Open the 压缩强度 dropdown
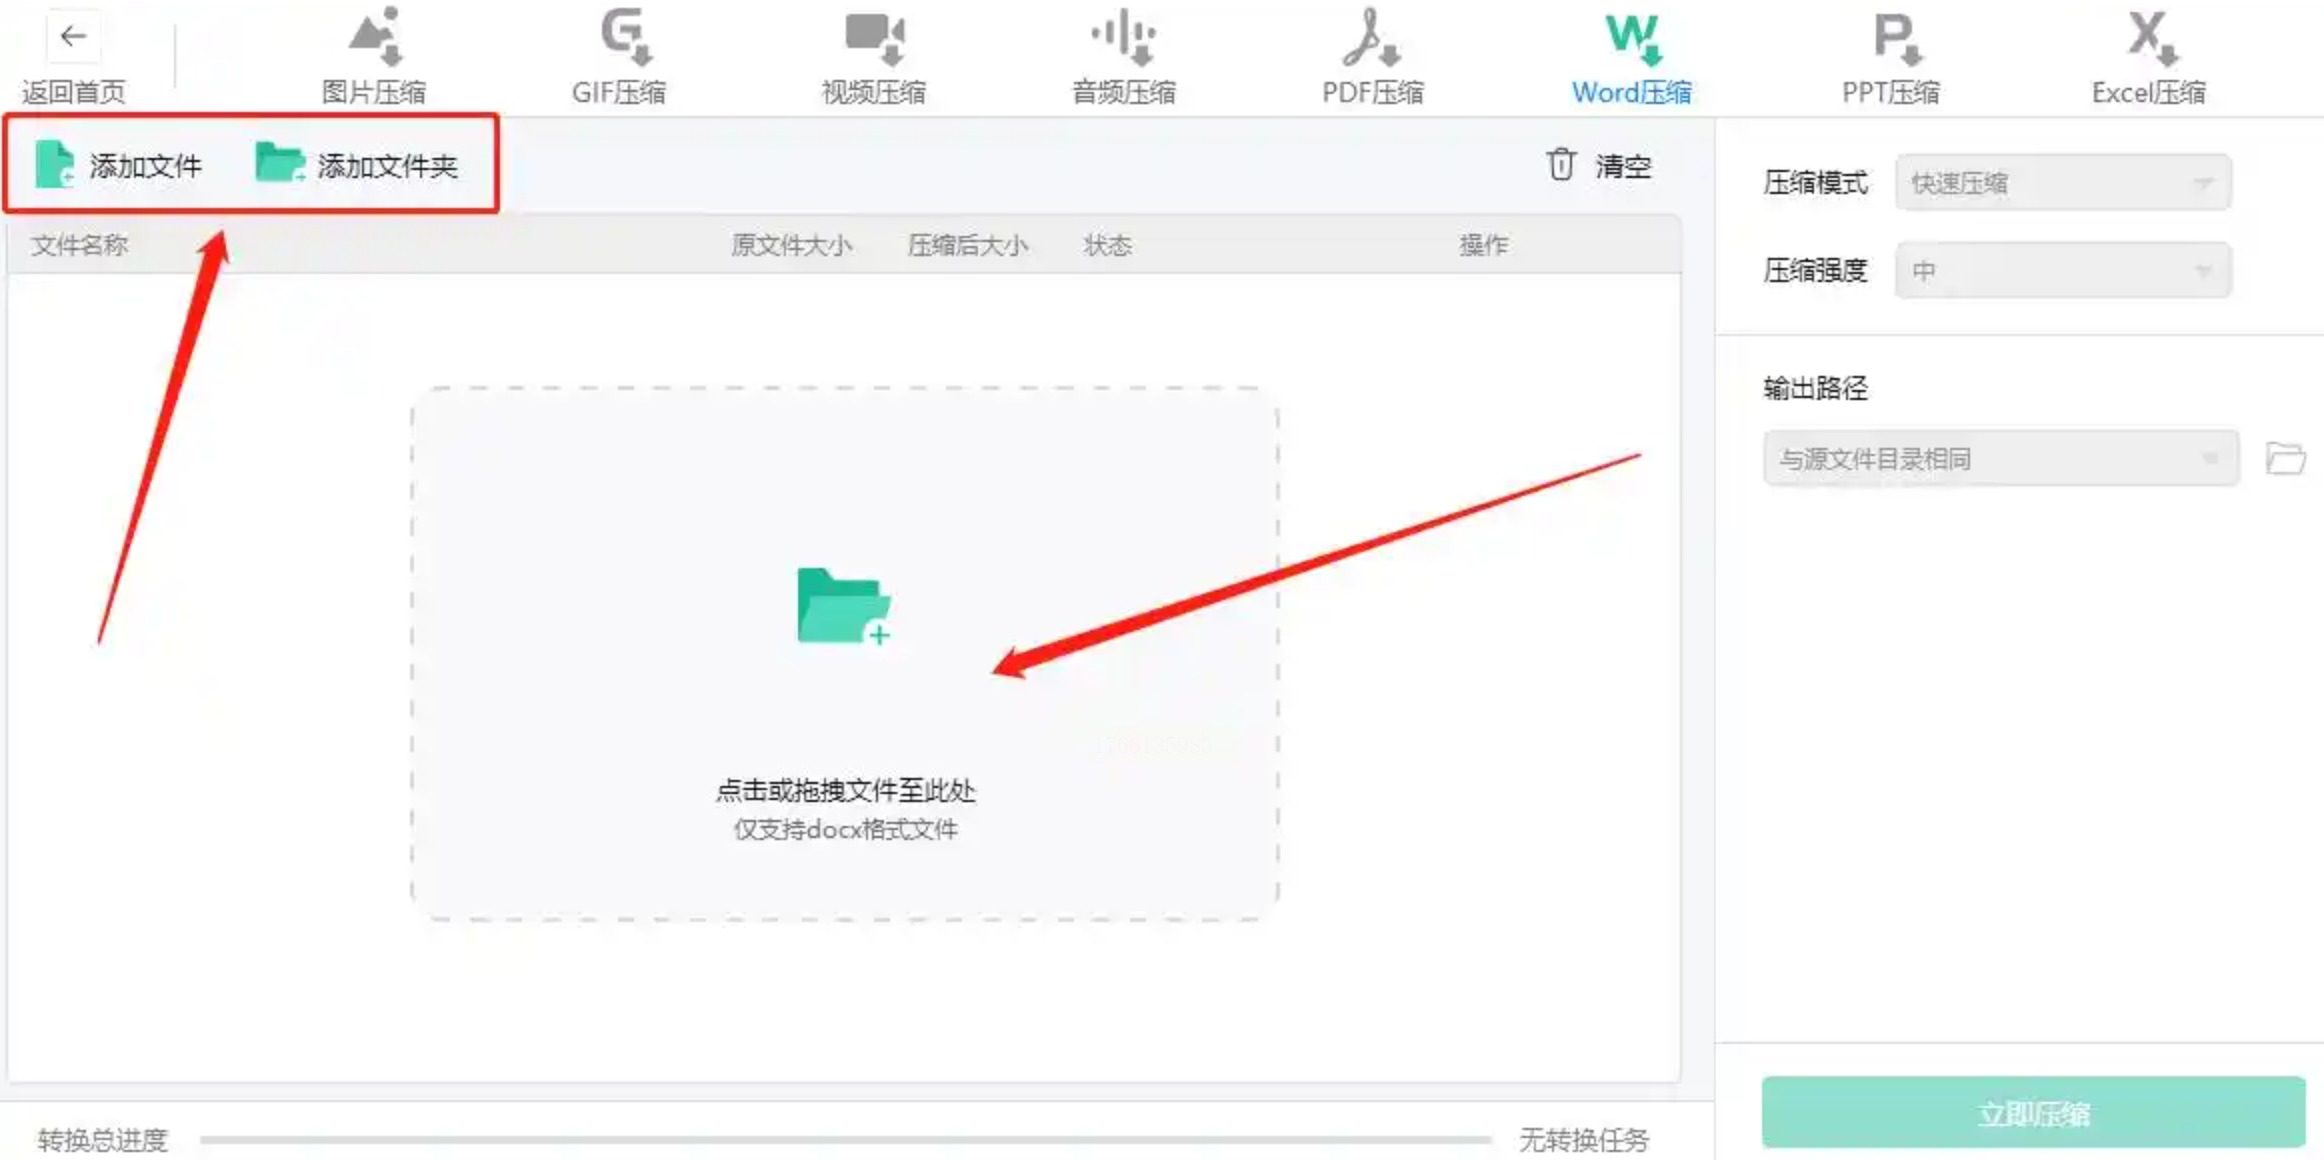The height and width of the screenshot is (1160, 2324). click(x=2062, y=271)
